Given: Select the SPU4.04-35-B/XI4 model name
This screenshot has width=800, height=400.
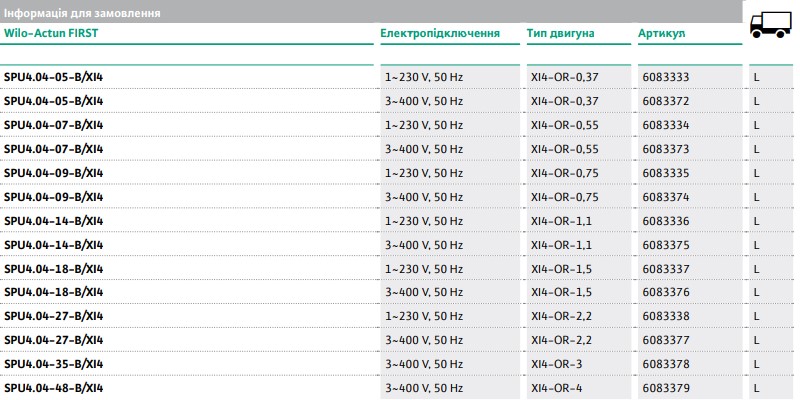Looking at the screenshot, I should [54, 364].
